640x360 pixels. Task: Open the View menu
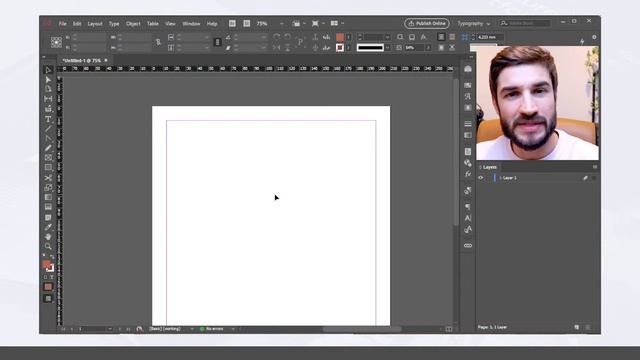click(x=170, y=24)
